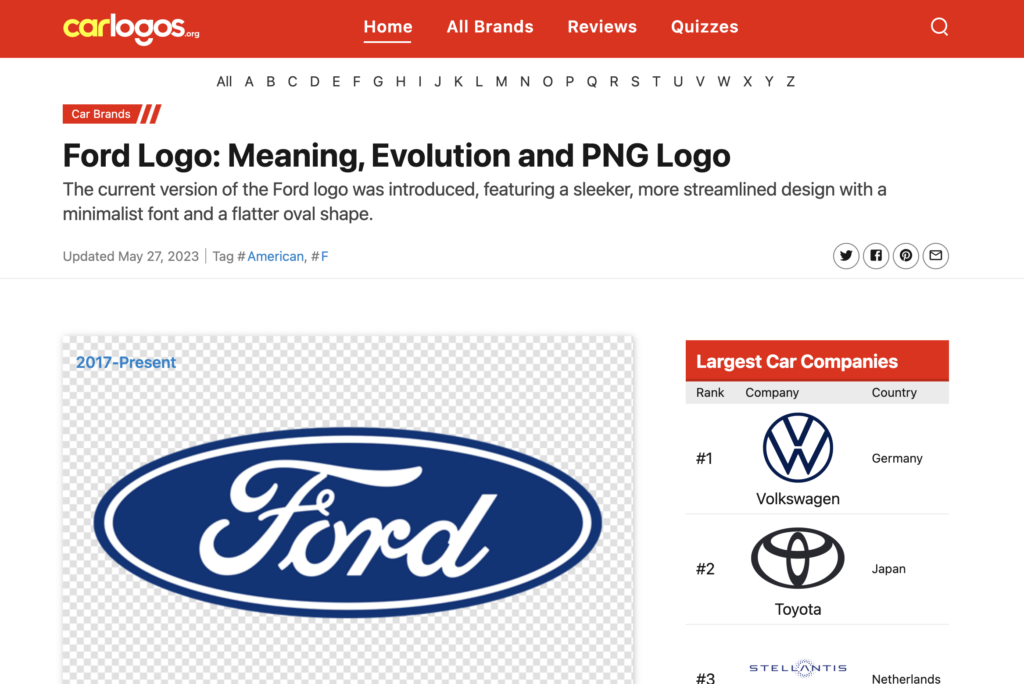Filter brands by letter T
The image size is (1024, 684).
[656, 82]
